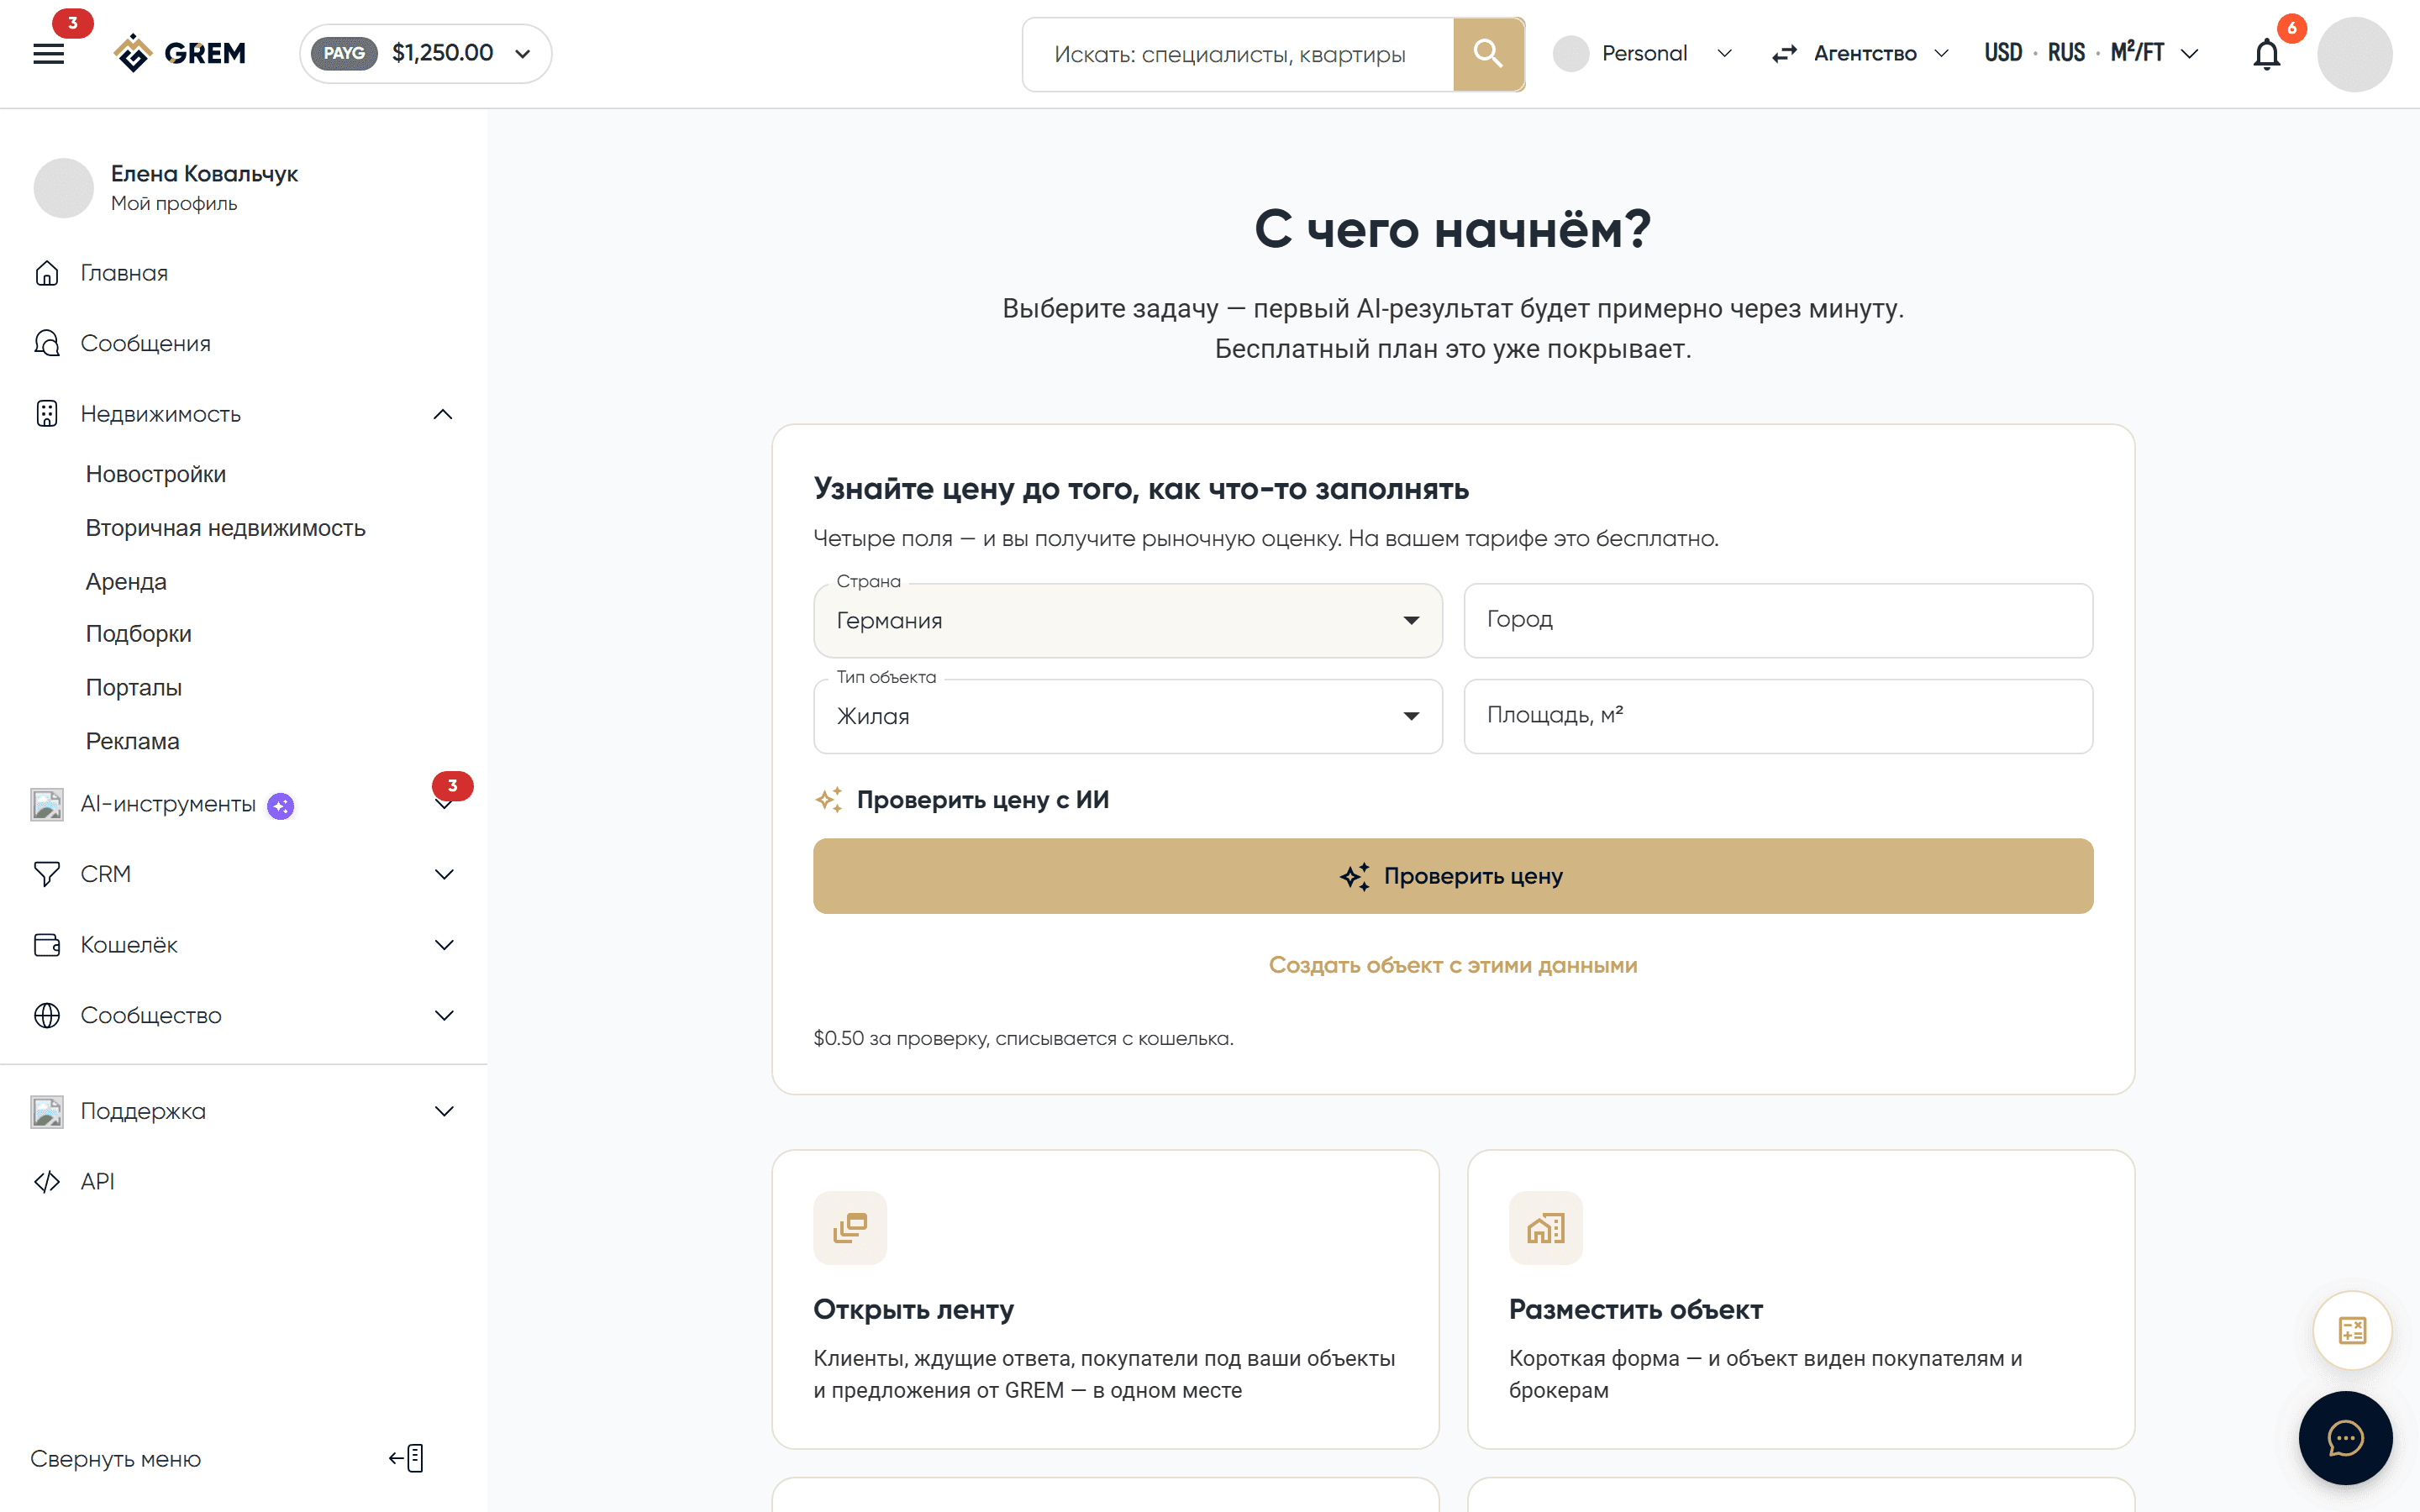Click the API code brackets icon
2420x1512 pixels.
[47, 1182]
